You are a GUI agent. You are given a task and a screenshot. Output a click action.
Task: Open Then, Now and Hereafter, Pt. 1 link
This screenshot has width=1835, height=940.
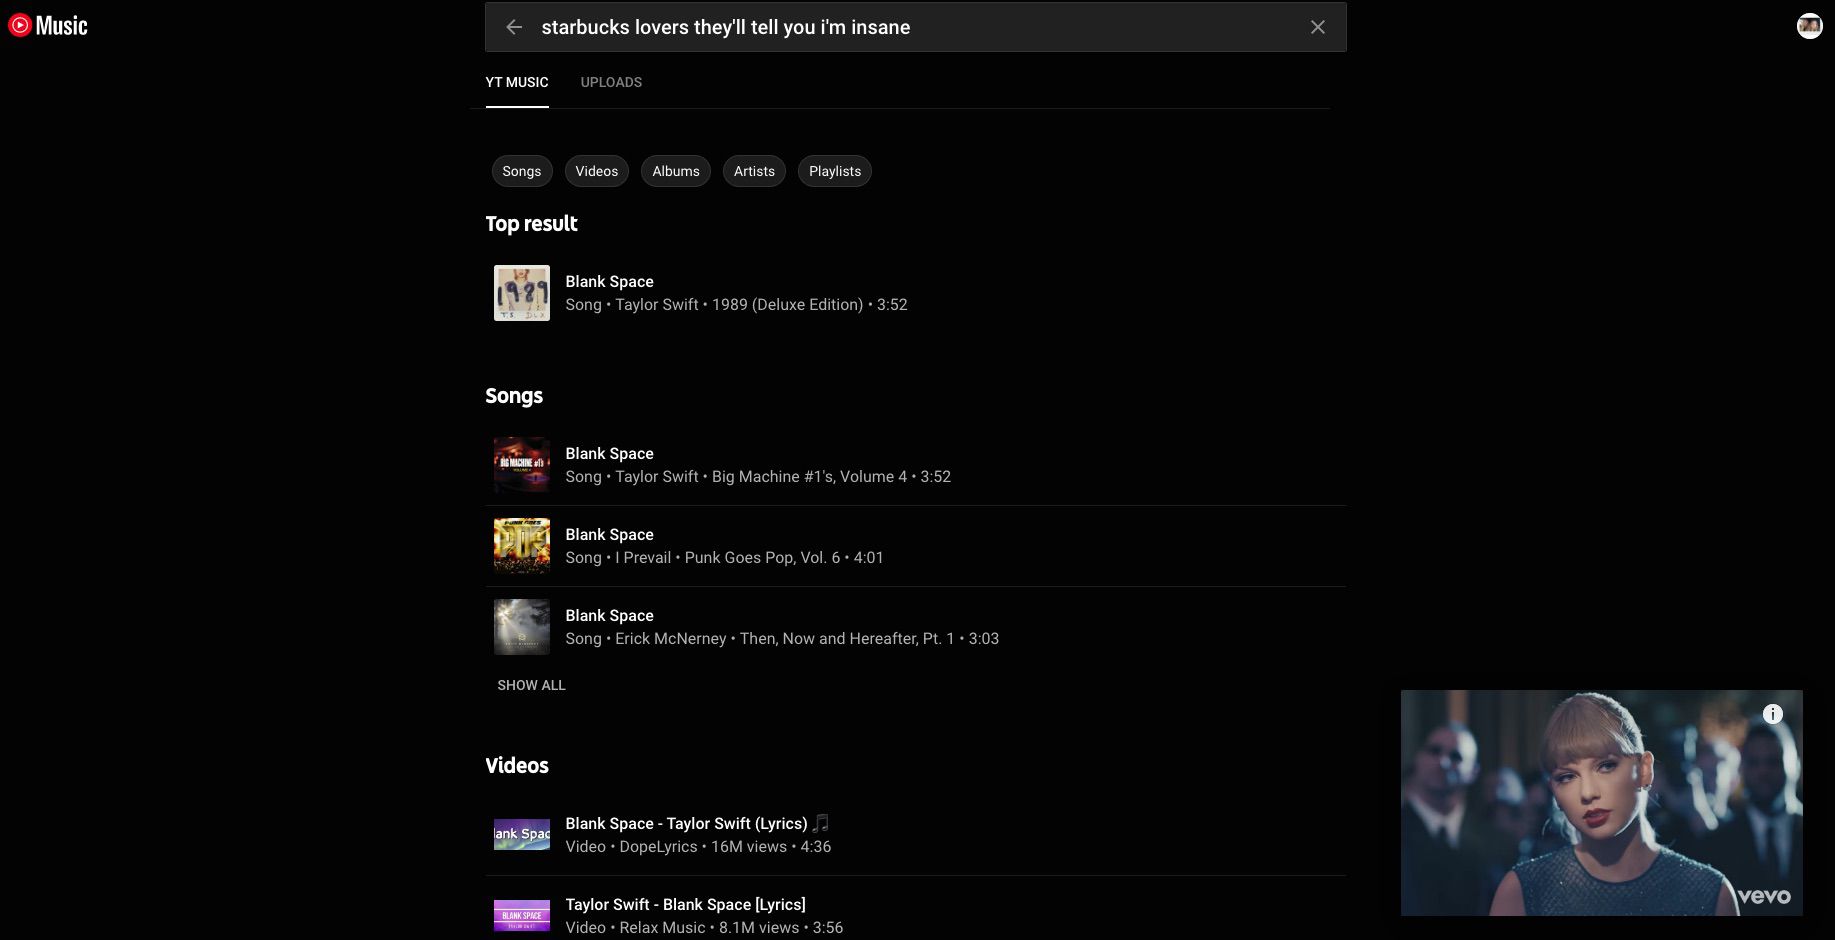(x=847, y=639)
